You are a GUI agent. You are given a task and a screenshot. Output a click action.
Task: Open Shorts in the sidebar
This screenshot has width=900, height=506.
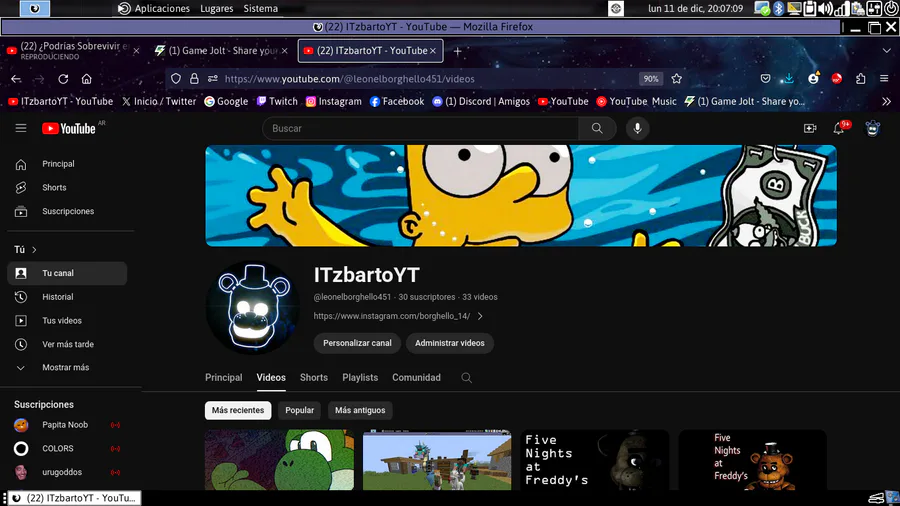coord(67,188)
